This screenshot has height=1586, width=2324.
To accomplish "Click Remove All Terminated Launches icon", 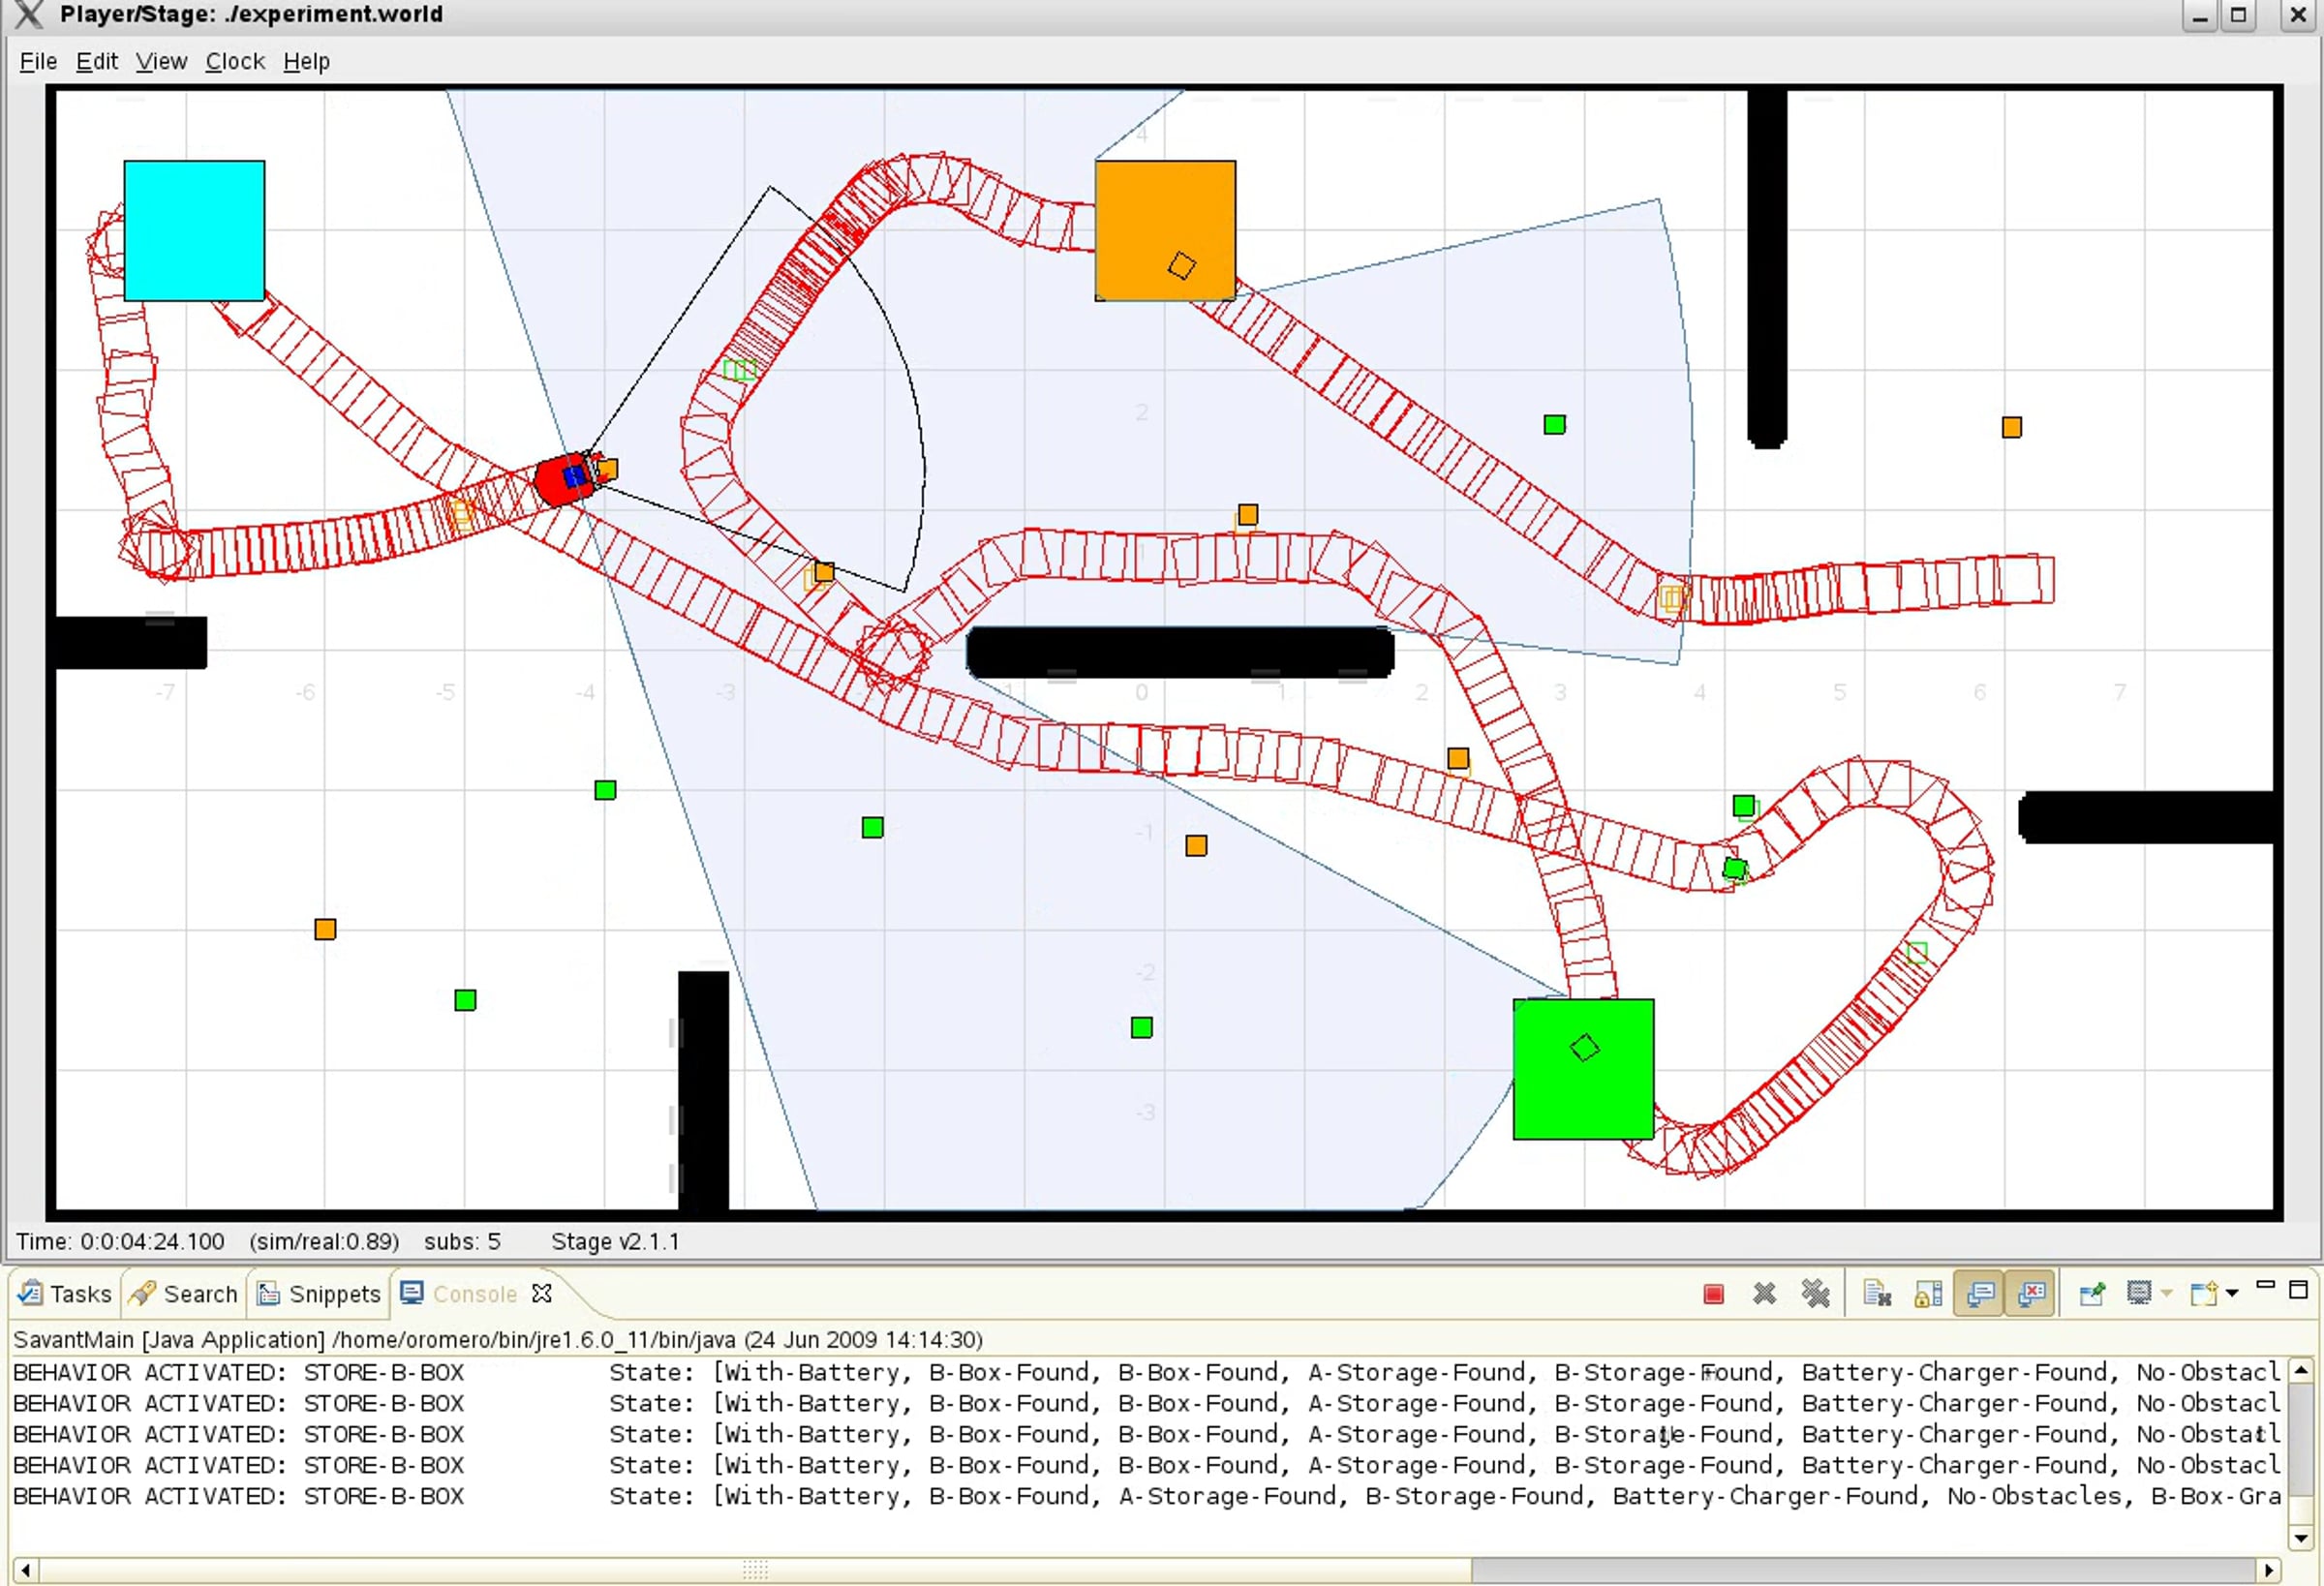I will tap(1815, 1294).
